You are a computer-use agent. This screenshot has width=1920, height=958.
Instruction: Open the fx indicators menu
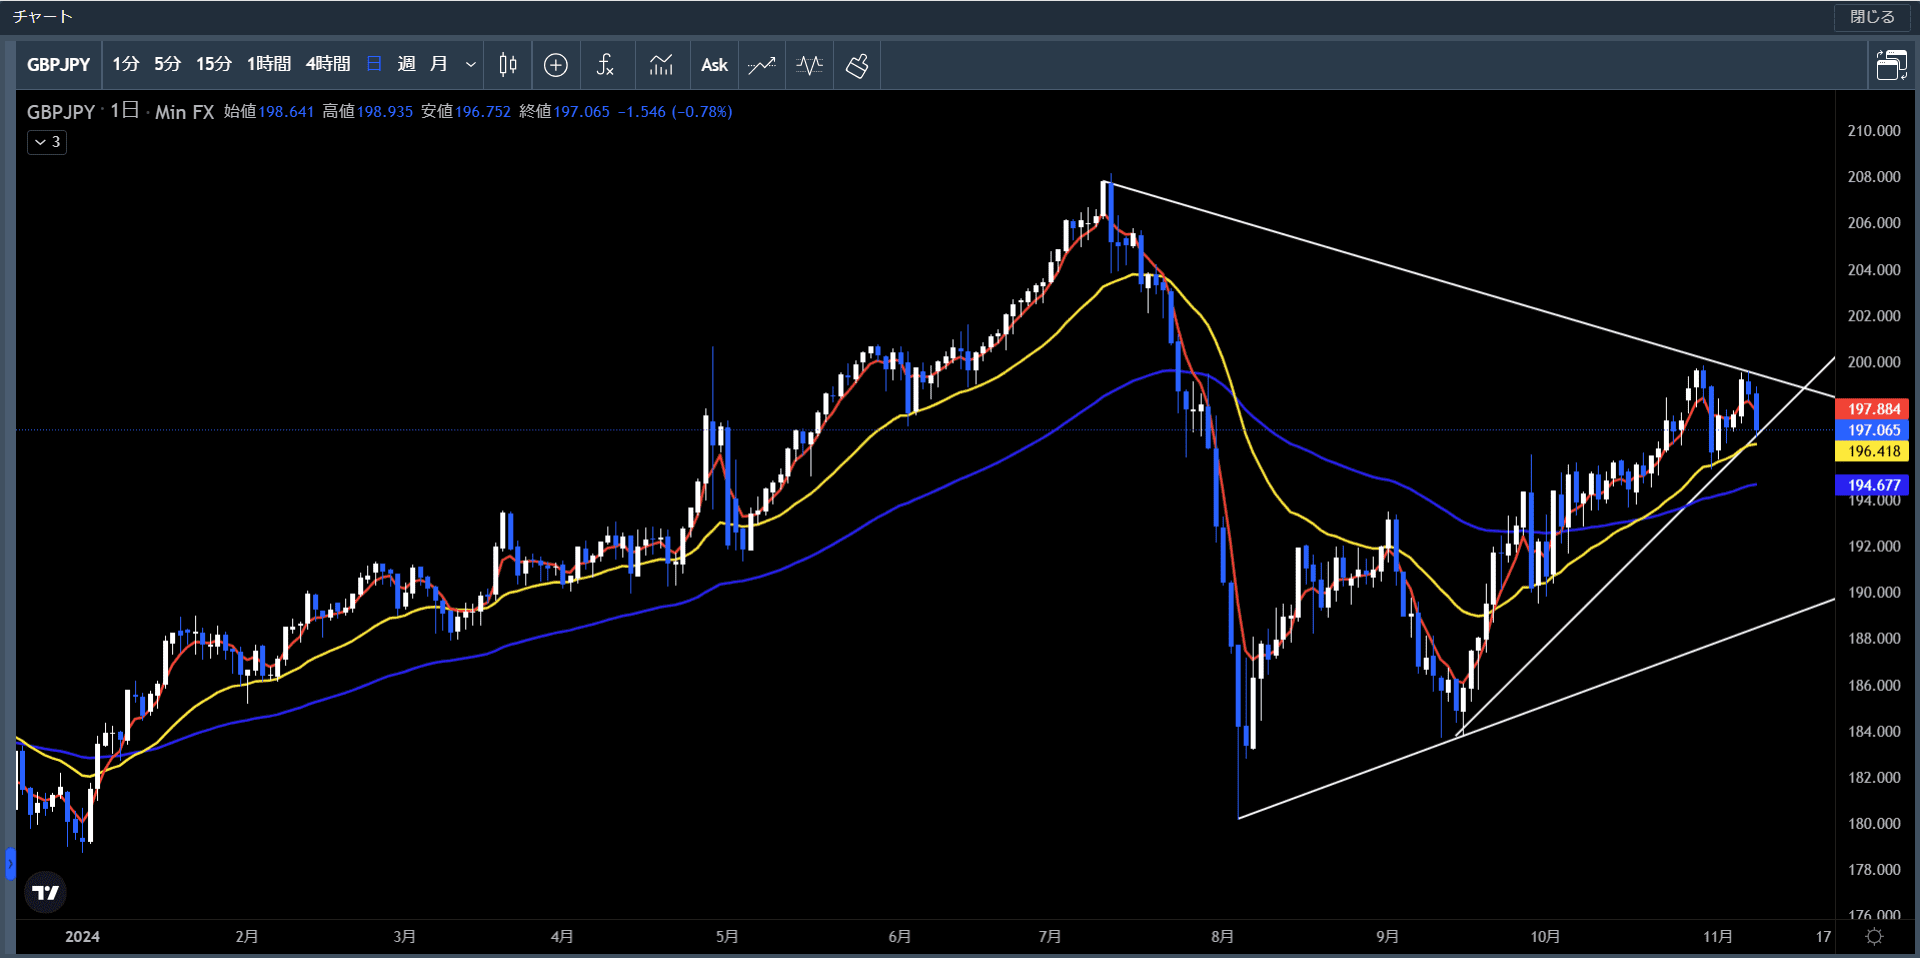[x=605, y=65]
